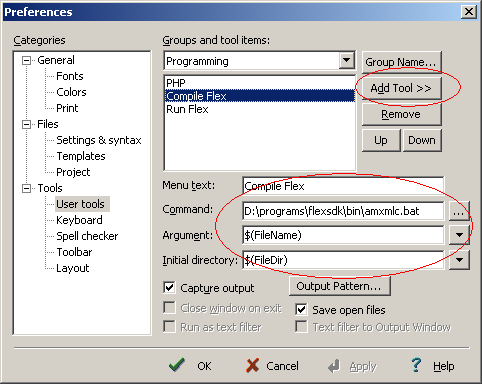Collapse the Tools tree node
Viewport: 482px width, 384px height.
[26, 189]
